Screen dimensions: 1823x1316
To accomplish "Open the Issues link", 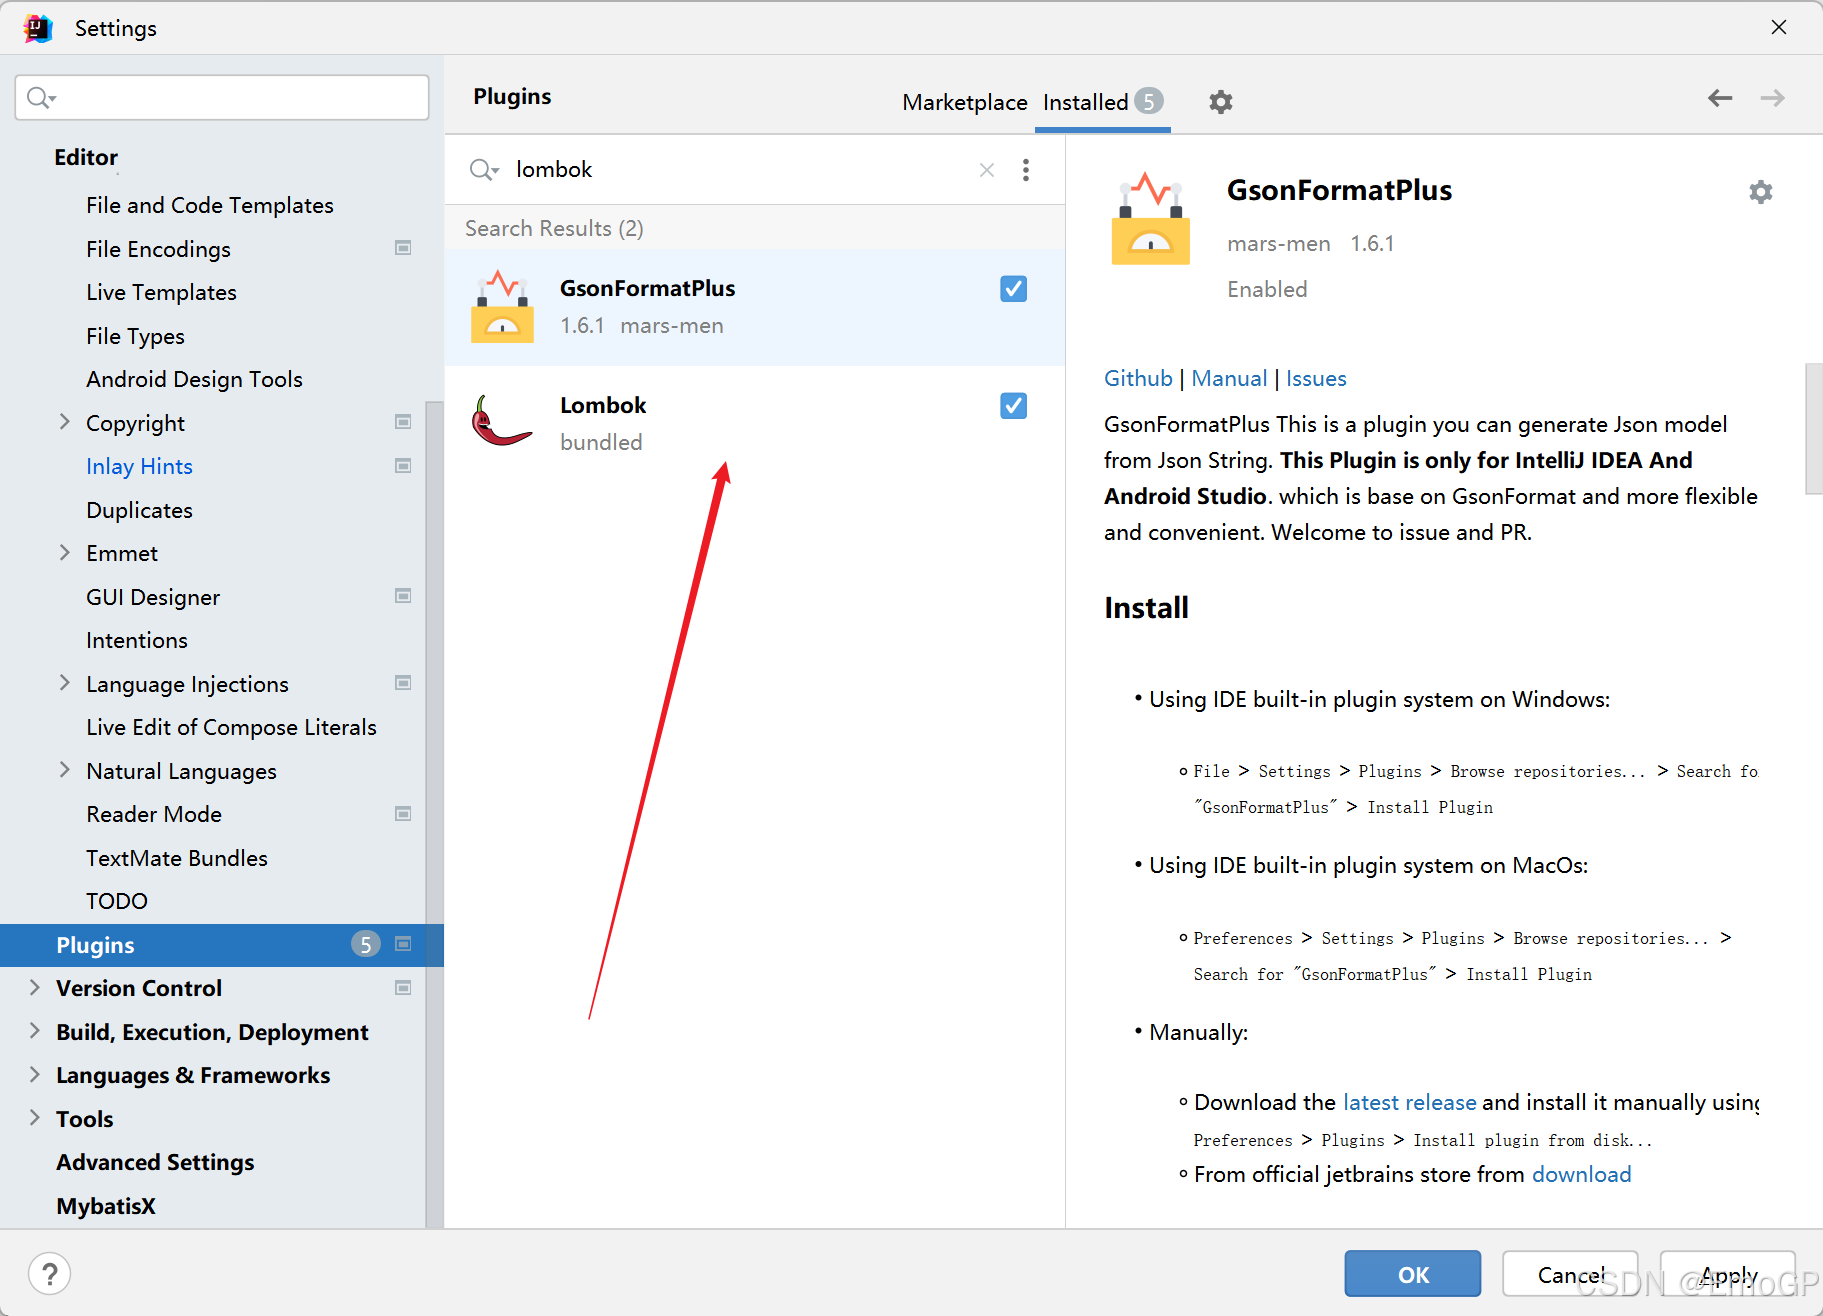I will [x=1316, y=378].
